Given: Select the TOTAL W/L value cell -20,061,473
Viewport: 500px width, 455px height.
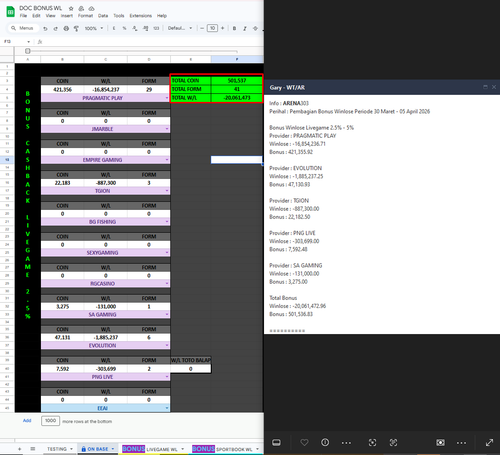Looking at the screenshot, I should [x=237, y=98].
